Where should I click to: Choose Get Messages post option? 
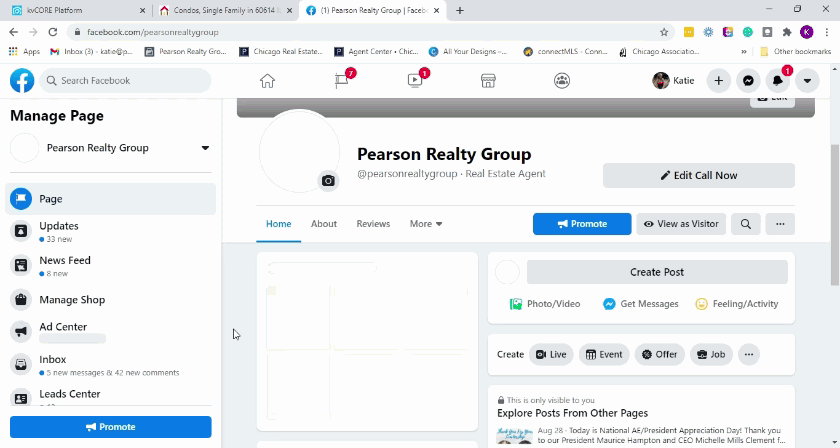(x=641, y=304)
